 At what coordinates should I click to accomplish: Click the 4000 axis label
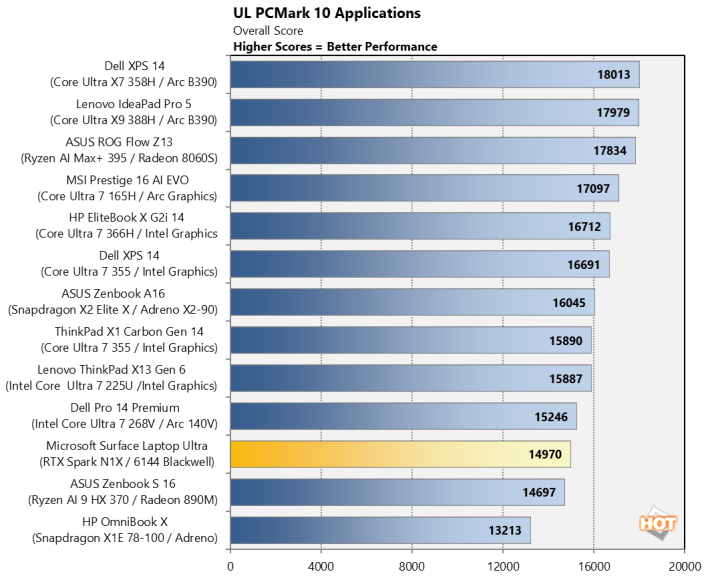pyautogui.click(x=321, y=566)
